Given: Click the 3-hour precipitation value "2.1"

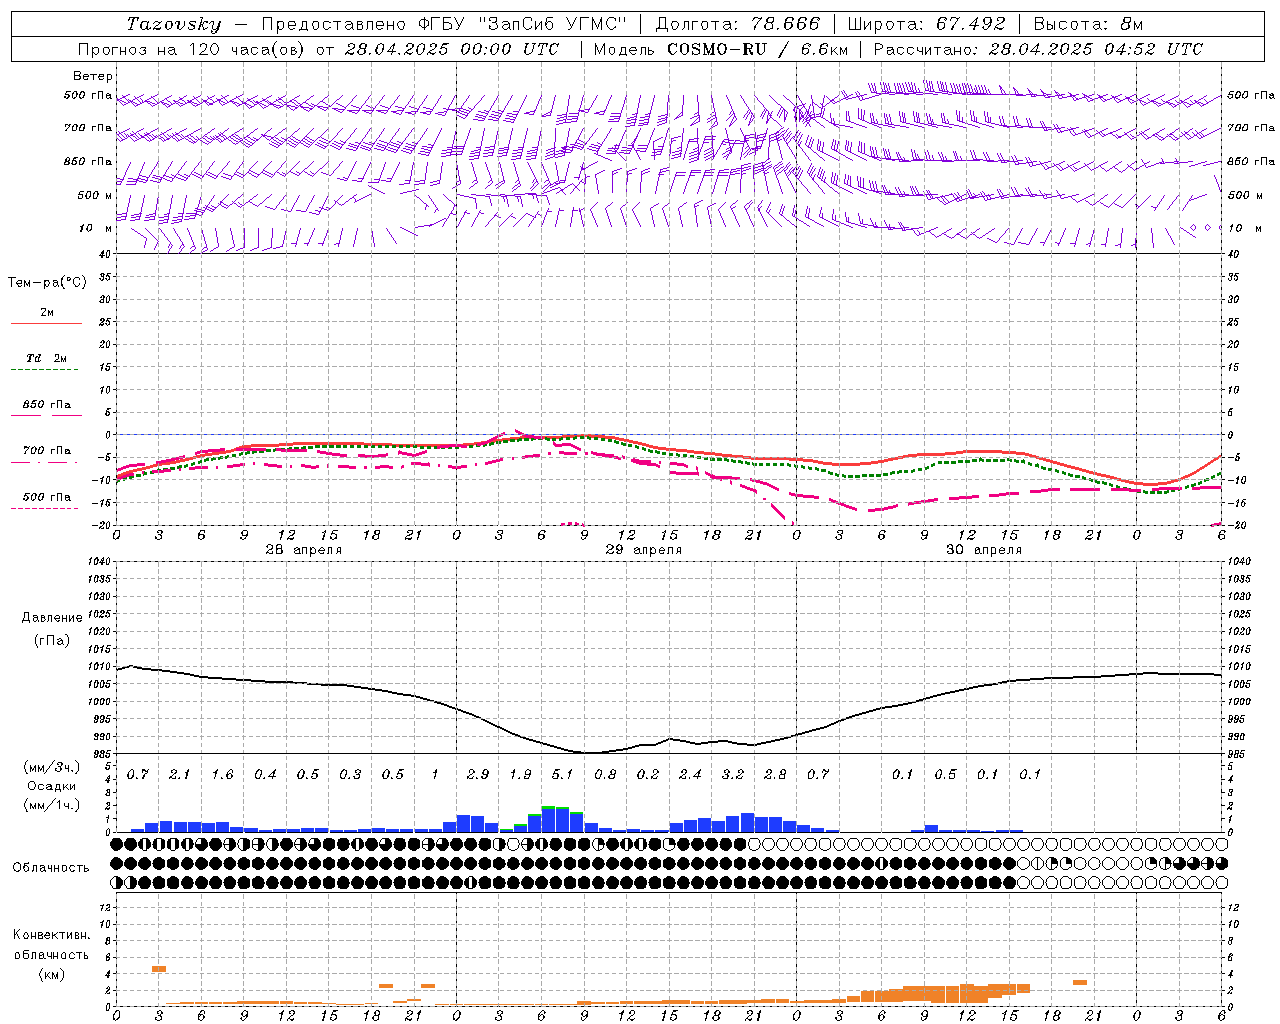Looking at the screenshot, I should point(180,774).
